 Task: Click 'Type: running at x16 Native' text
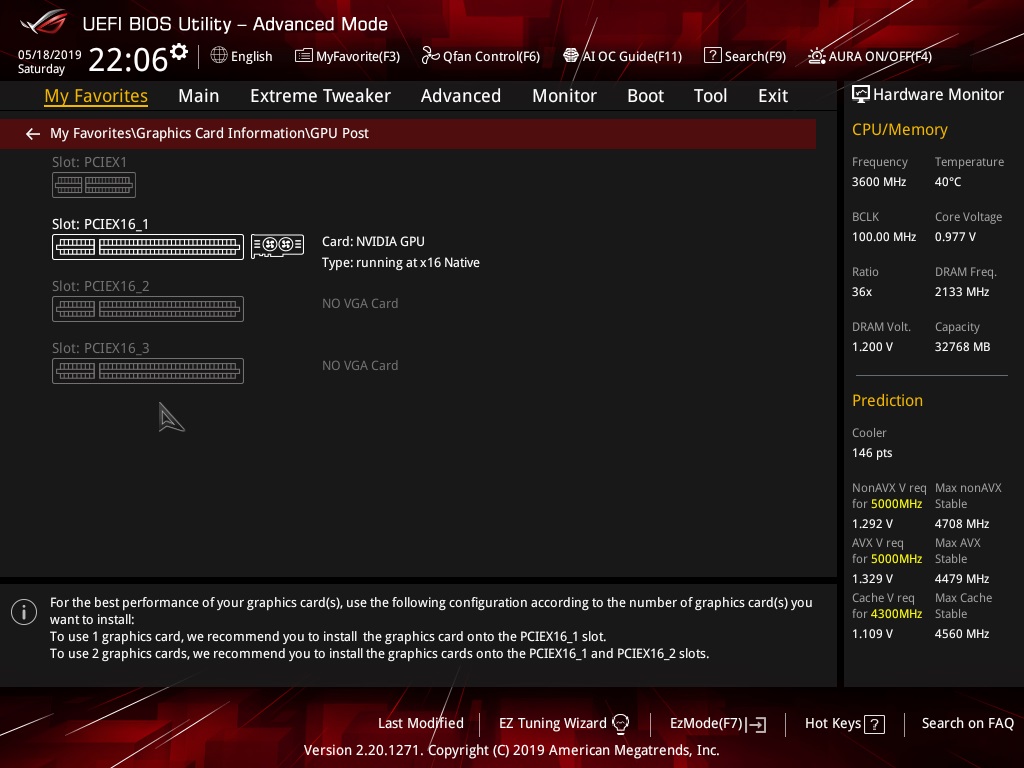pyautogui.click(x=401, y=263)
